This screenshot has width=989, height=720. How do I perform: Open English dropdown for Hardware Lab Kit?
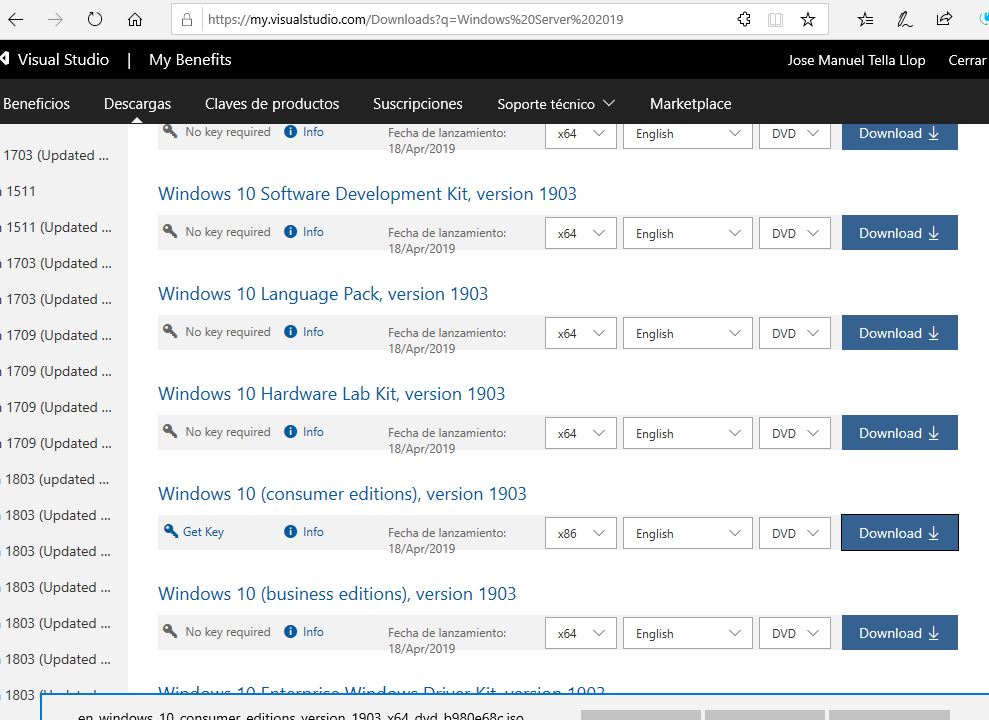pos(688,433)
